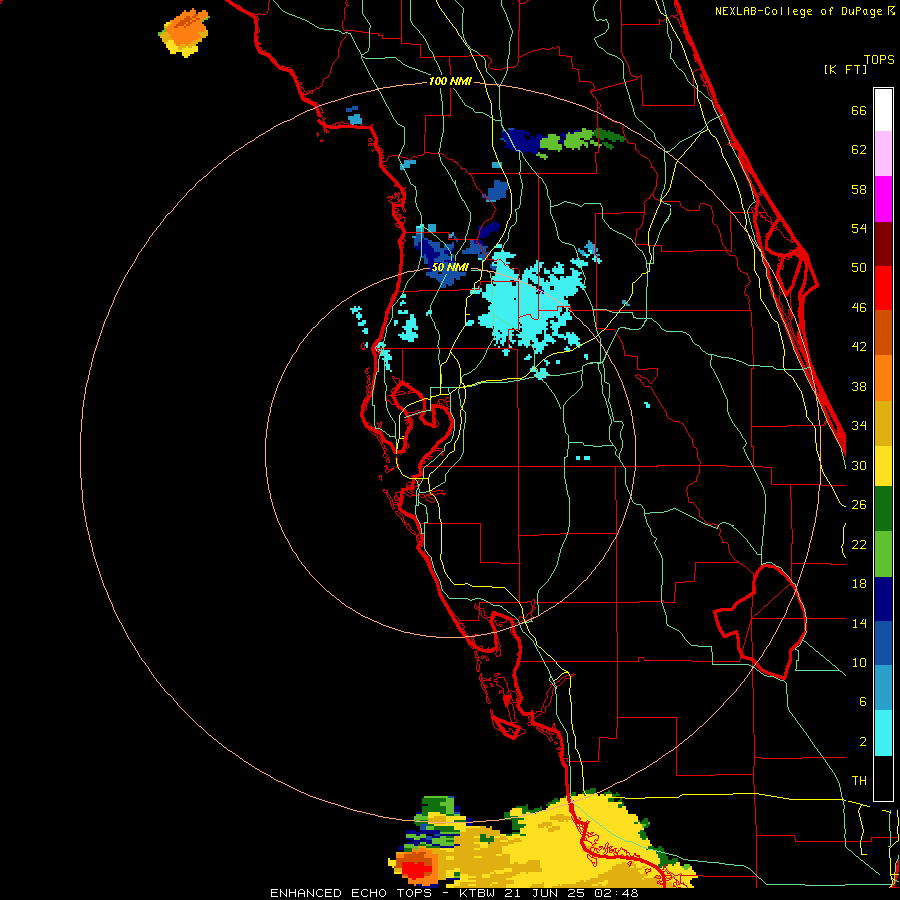This screenshot has height=900, width=900.
Task: Click the legend value "30"
Action: click(859, 465)
